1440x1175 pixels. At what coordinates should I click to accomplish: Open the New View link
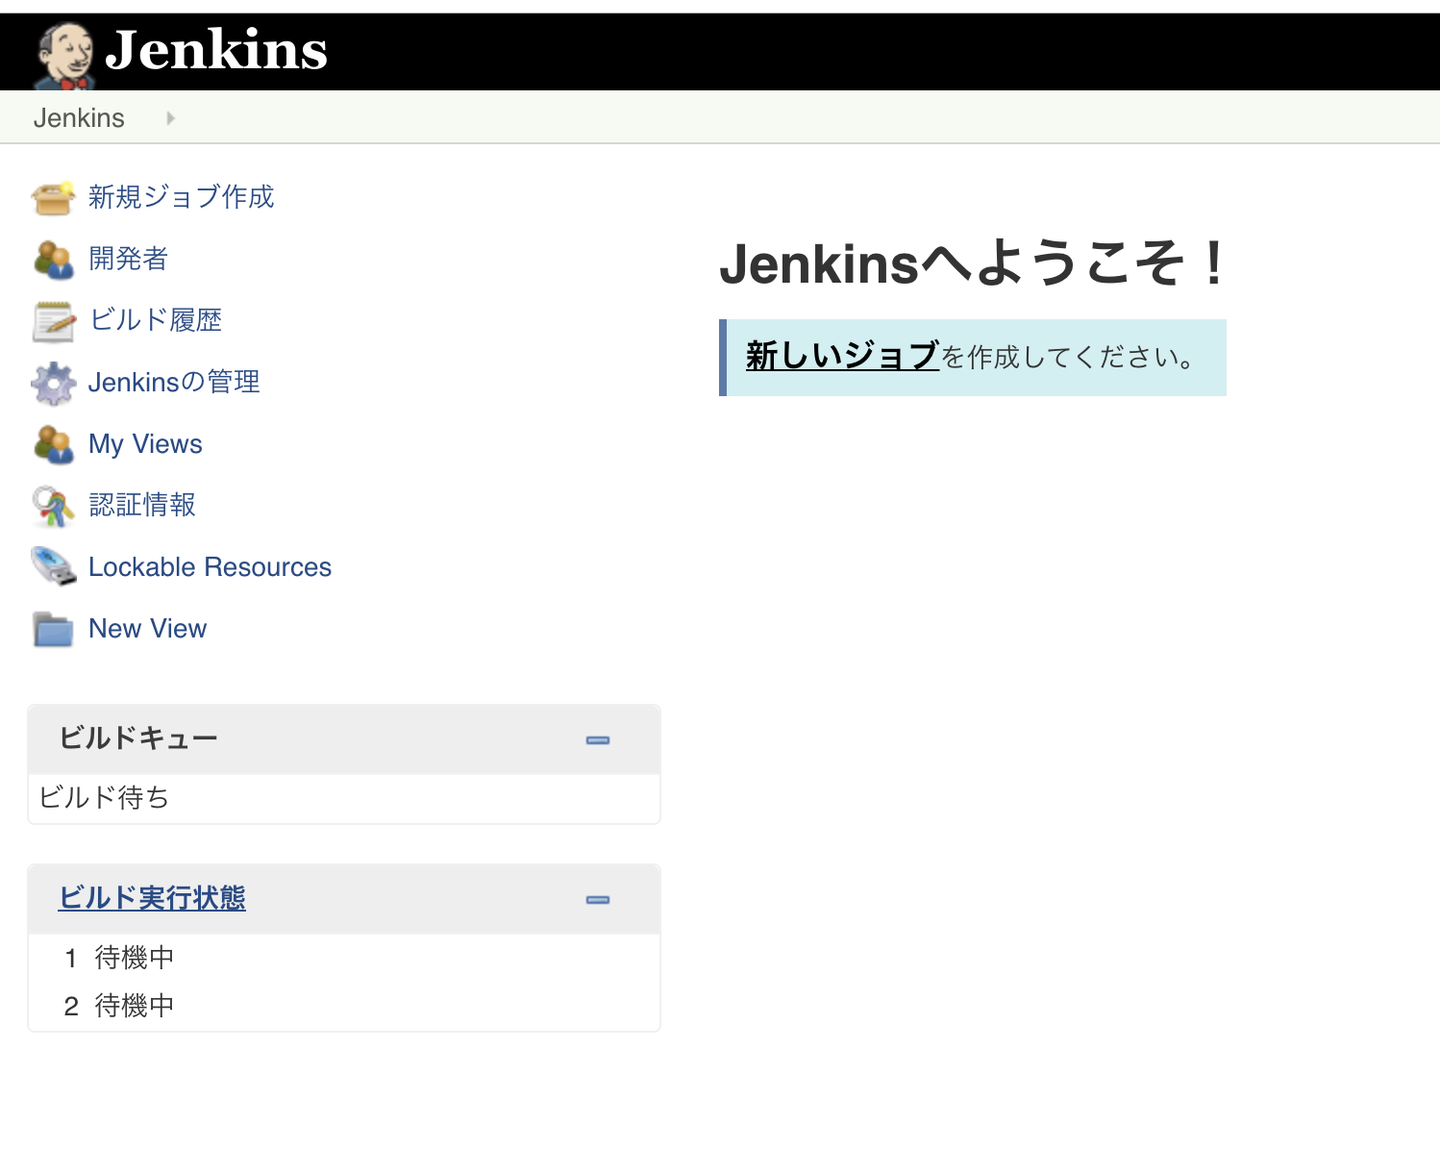pos(147,629)
